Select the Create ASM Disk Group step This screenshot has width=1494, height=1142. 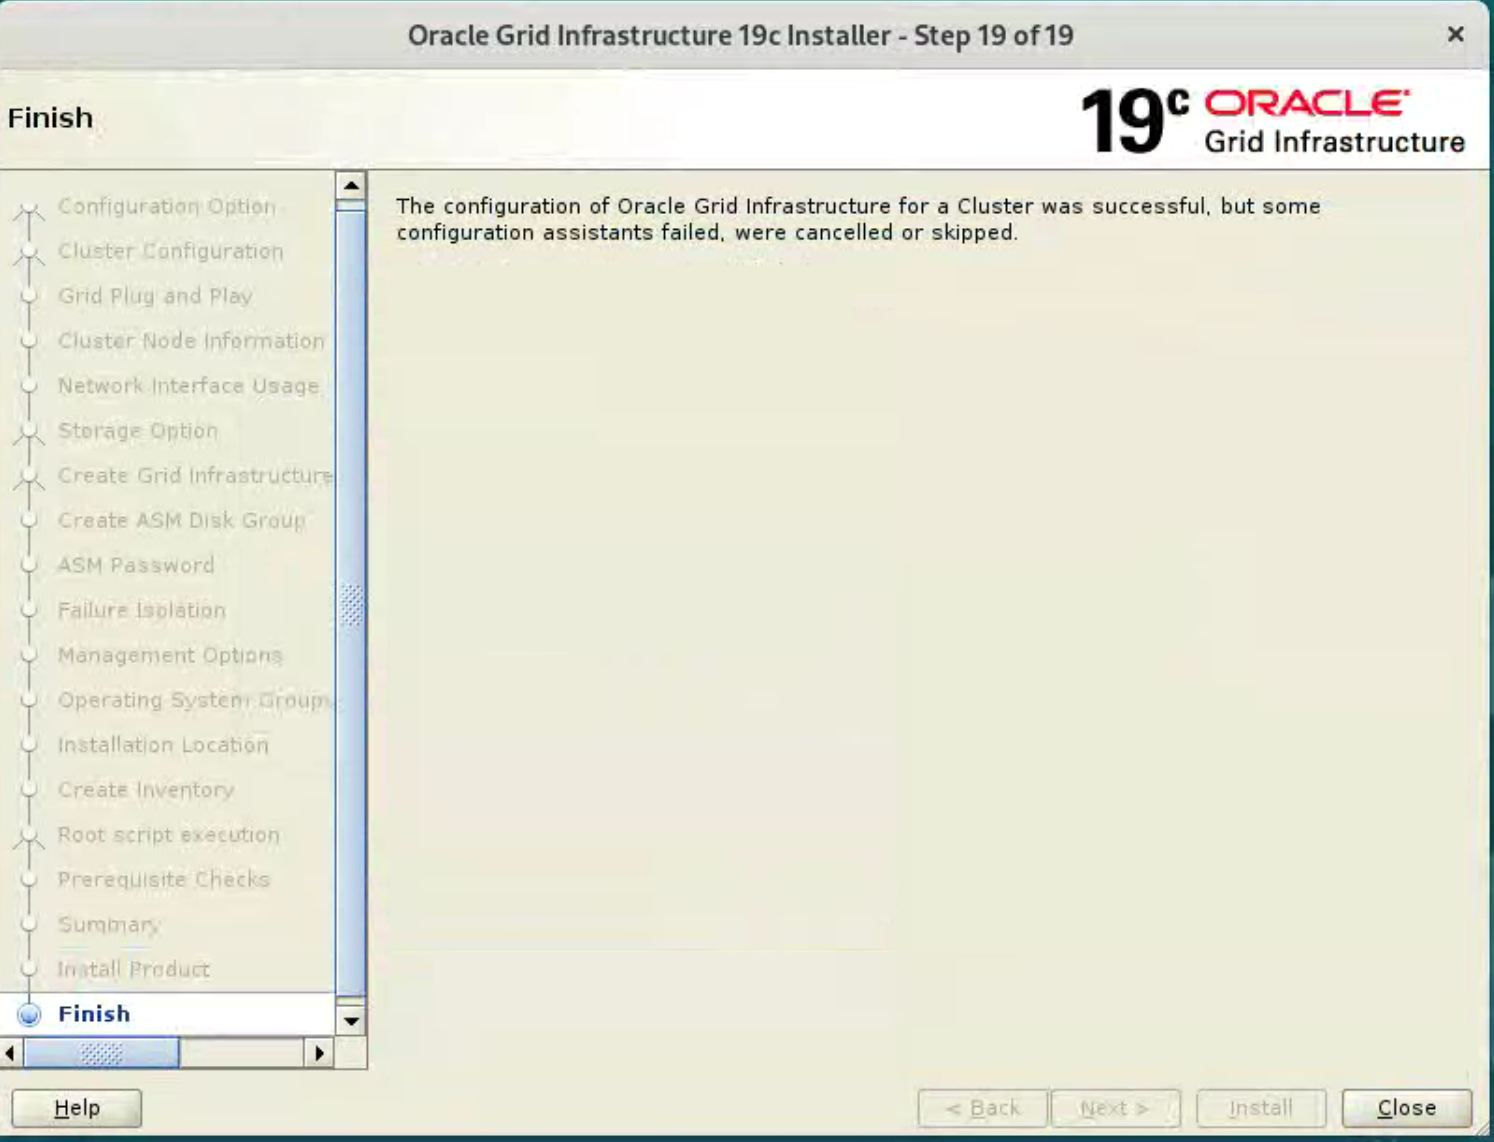(182, 521)
